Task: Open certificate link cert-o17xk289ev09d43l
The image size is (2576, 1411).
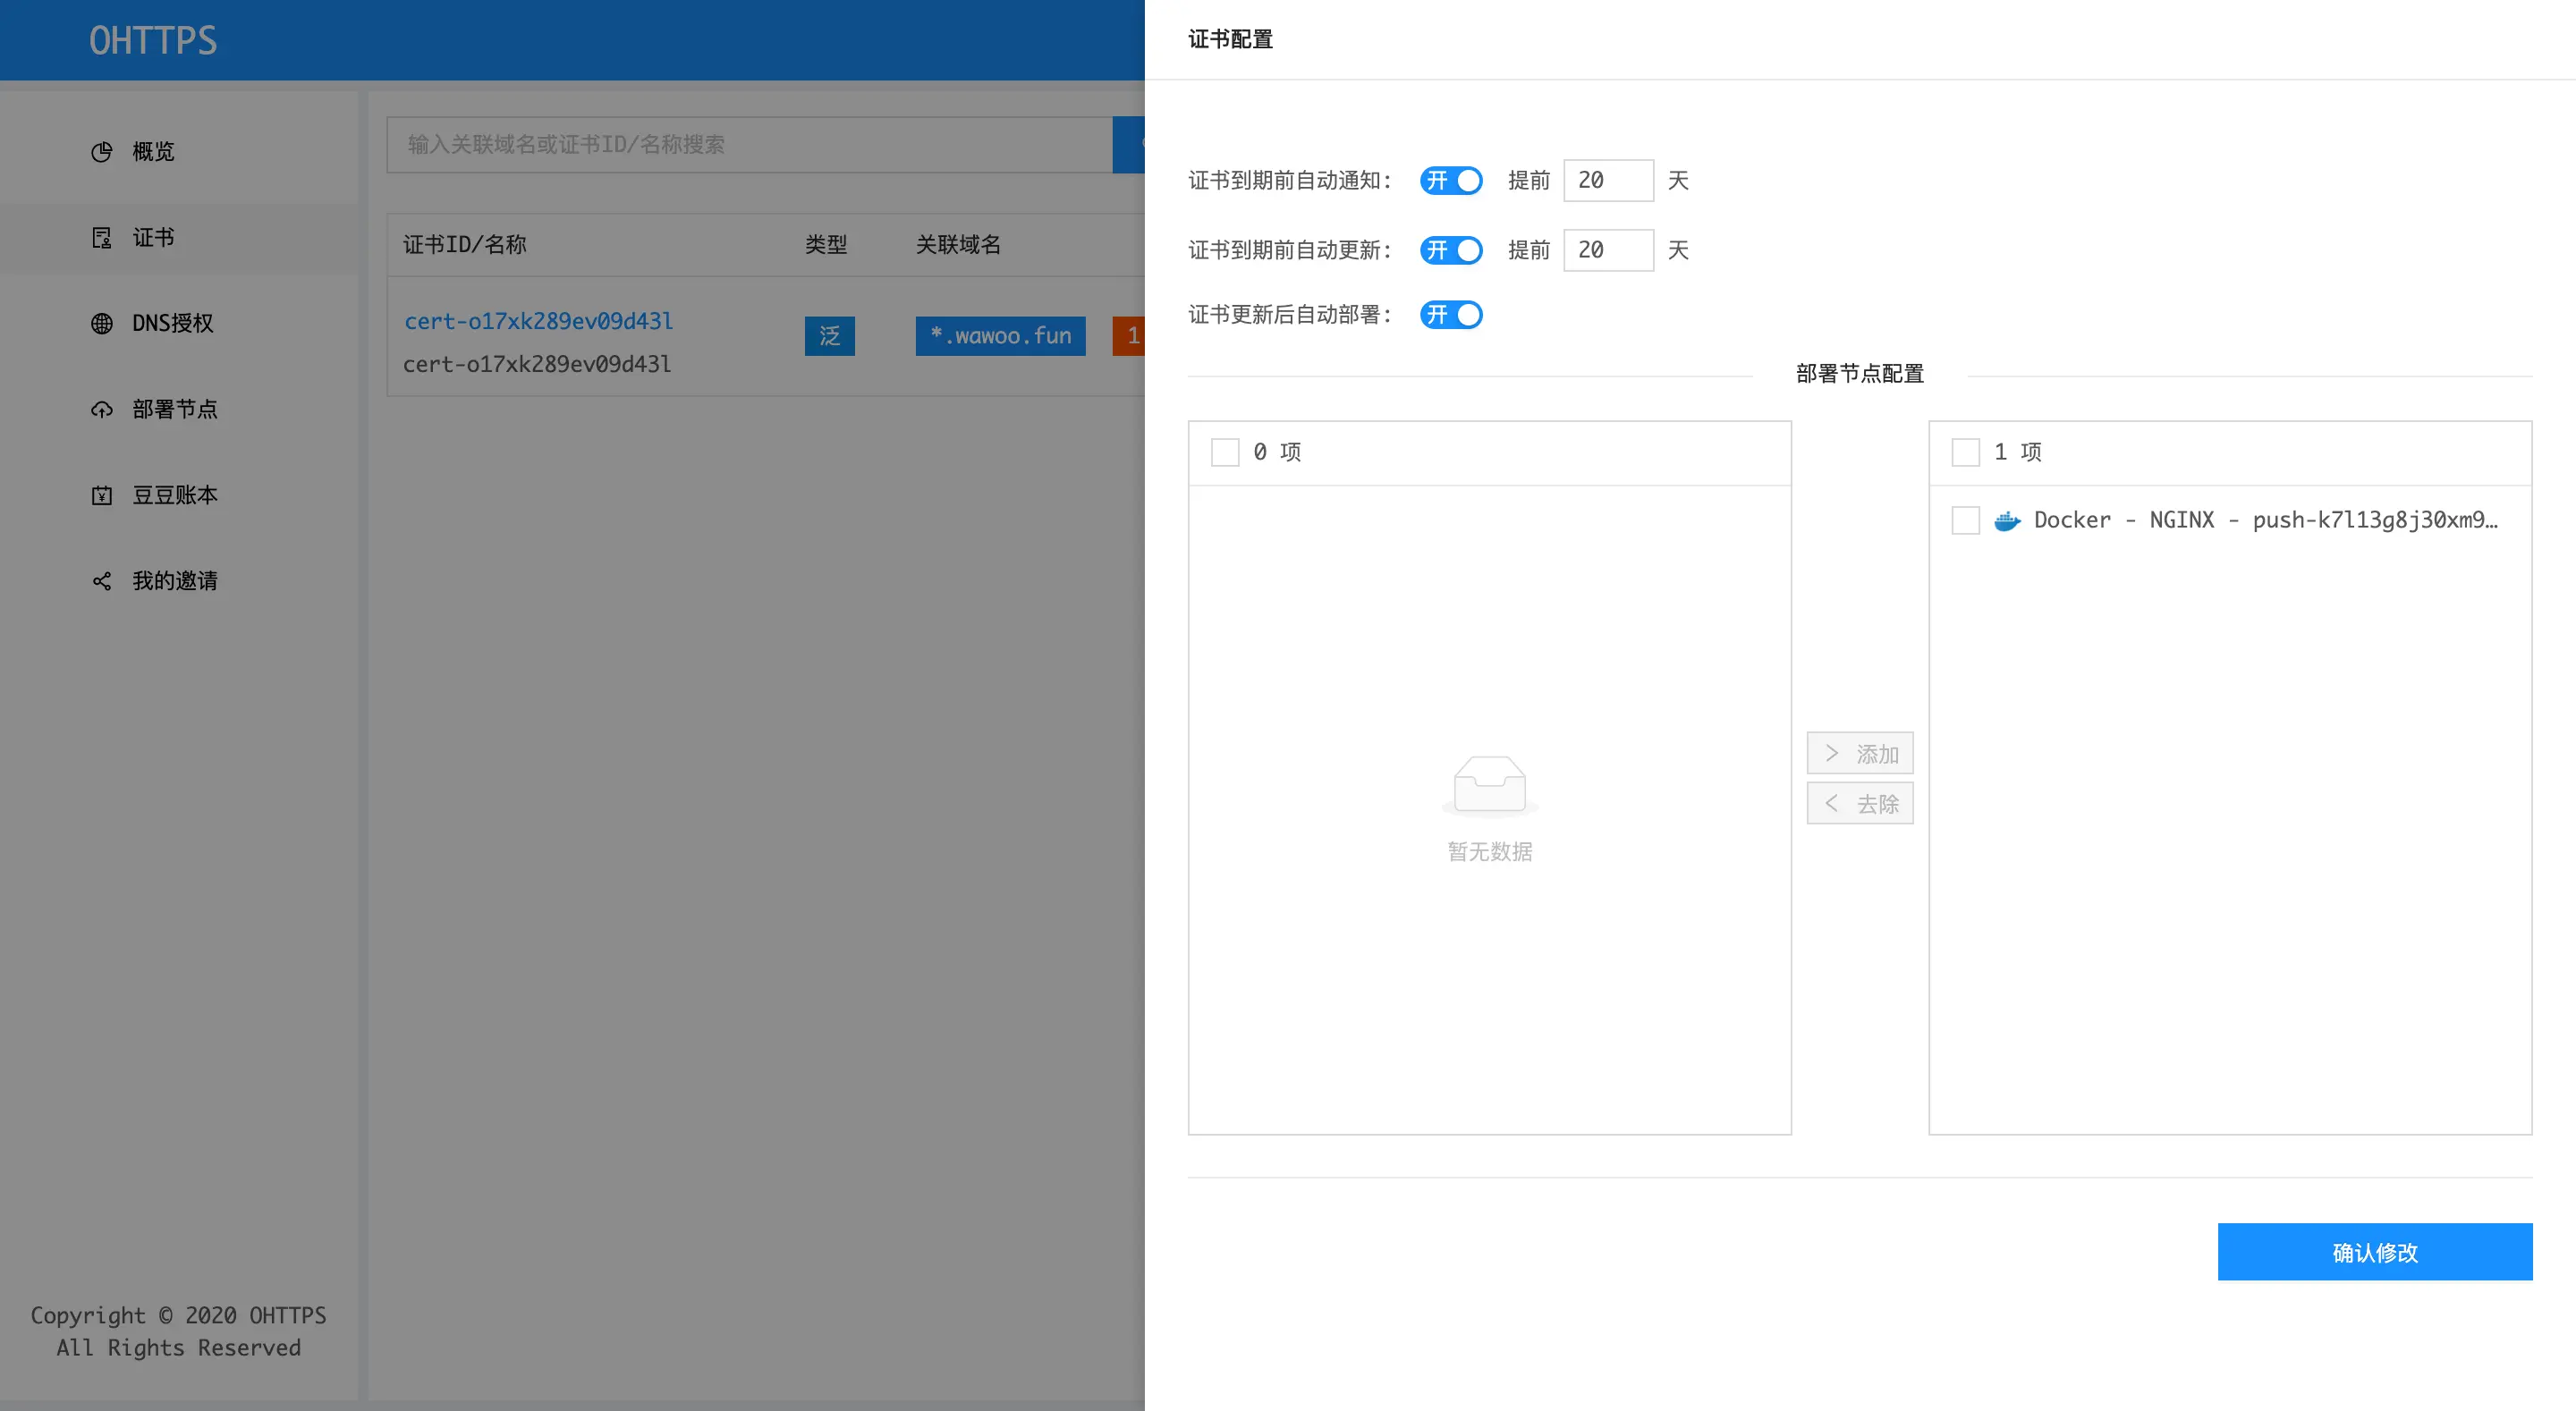Action: 538,321
